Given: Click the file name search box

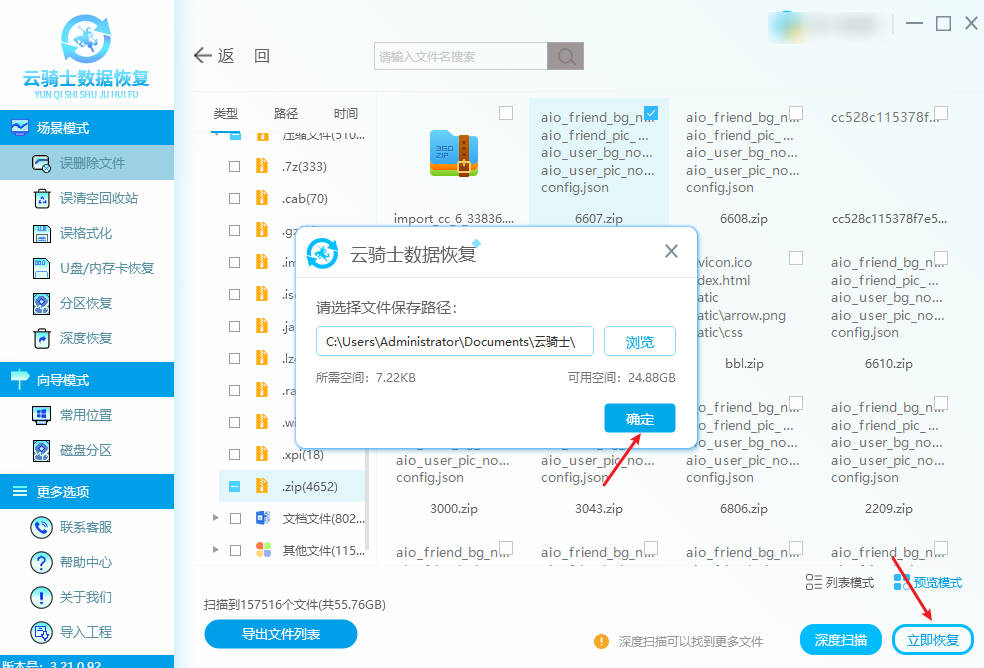Looking at the screenshot, I should point(461,57).
